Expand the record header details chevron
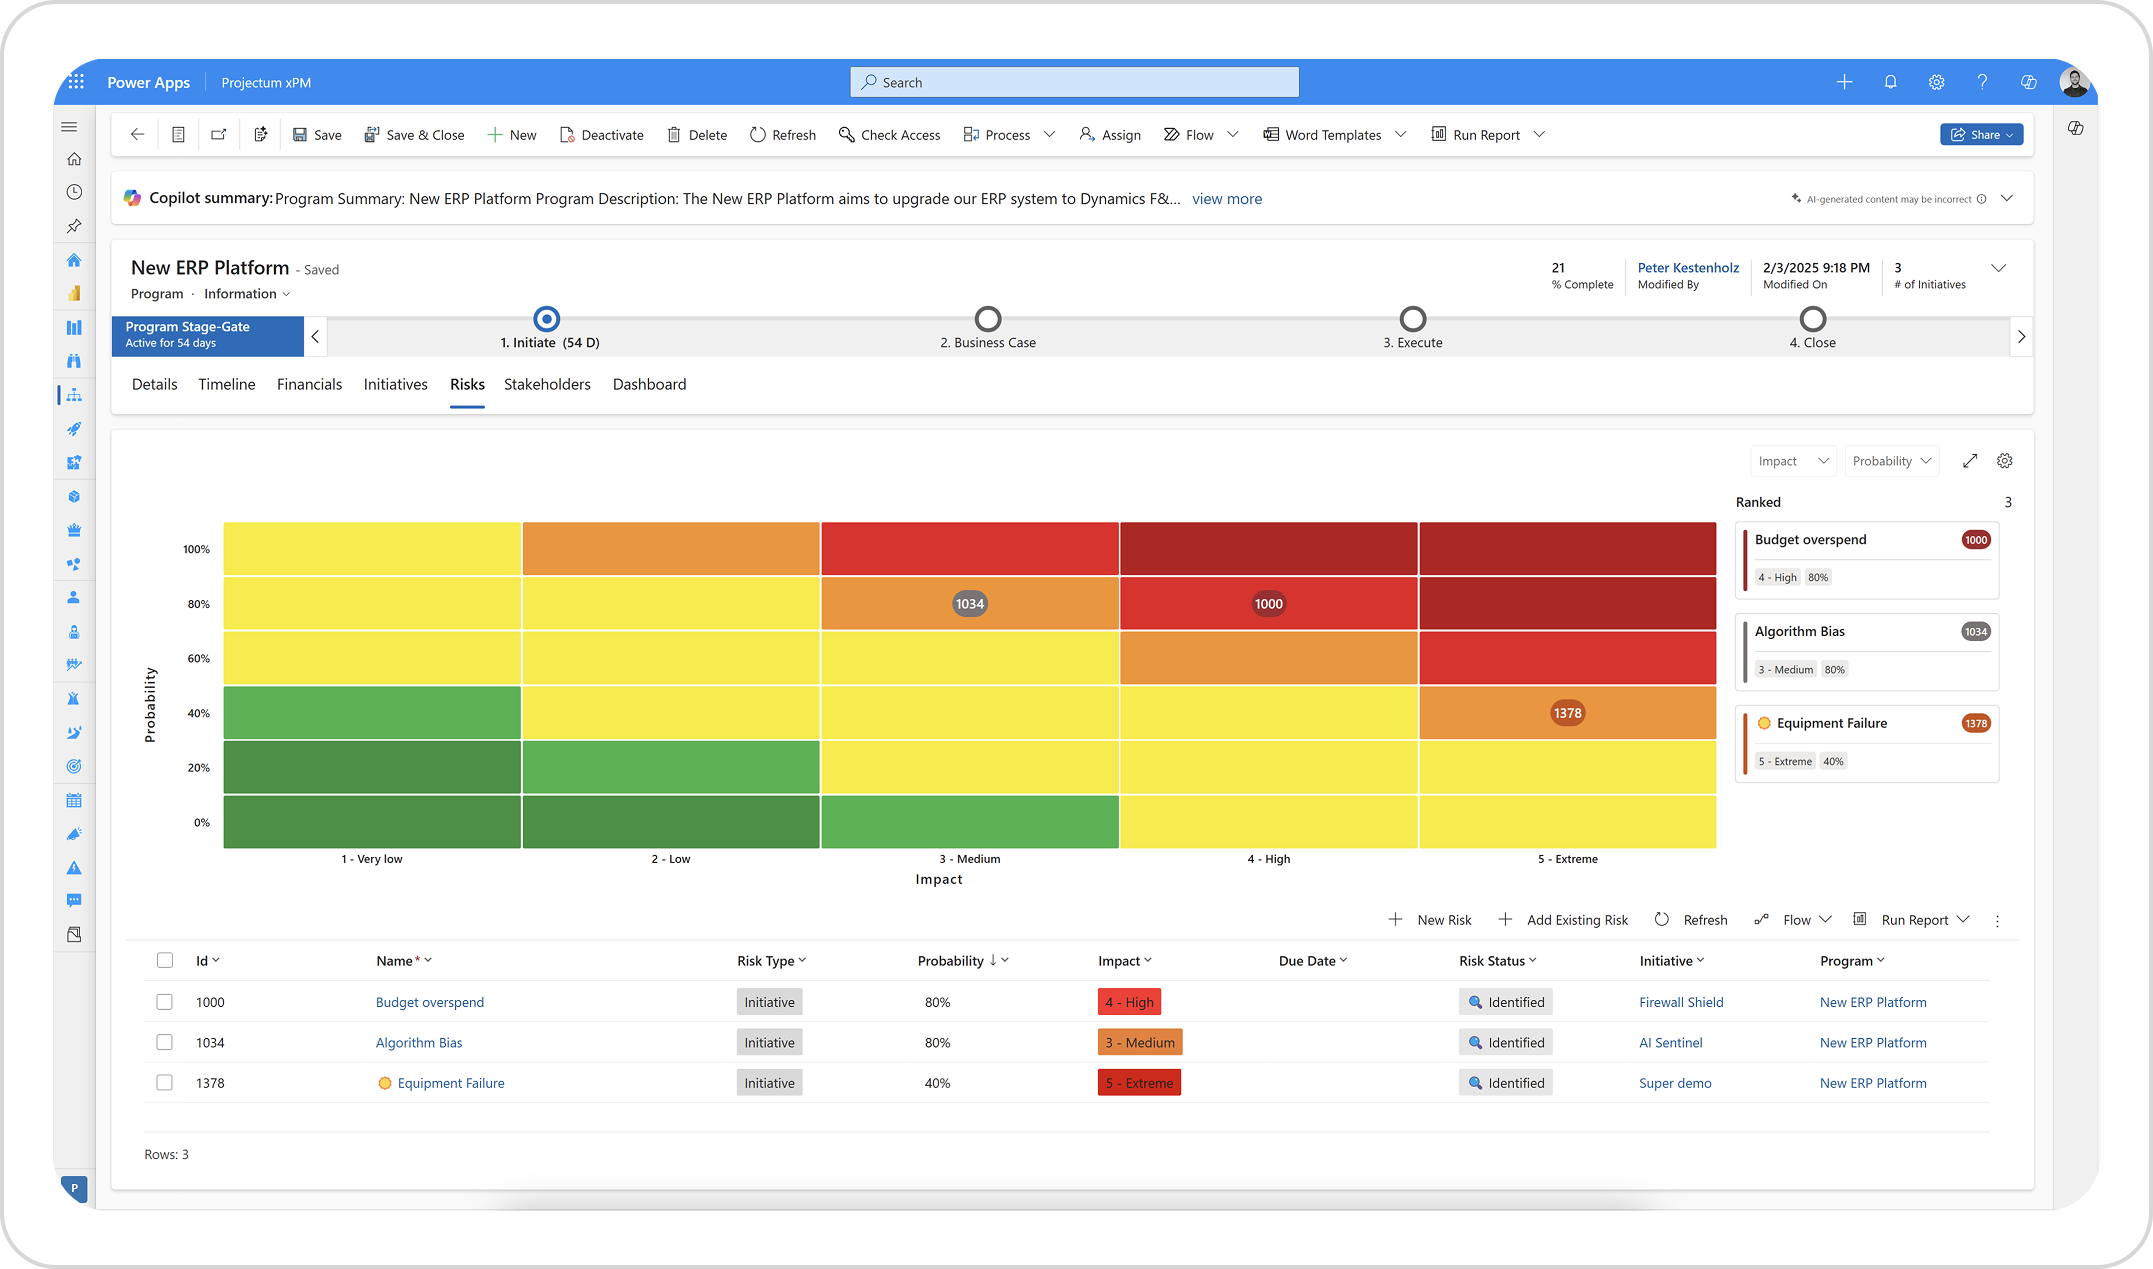The height and width of the screenshot is (1269, 2153). coord(1999,268)
